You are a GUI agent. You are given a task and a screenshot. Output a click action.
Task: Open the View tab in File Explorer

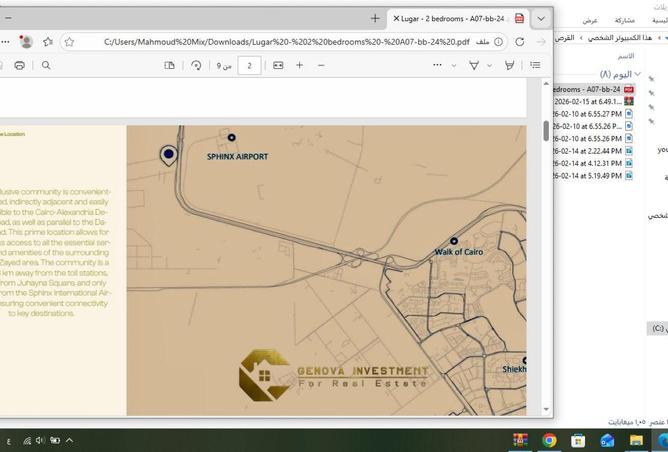click(x=590, y=20)
